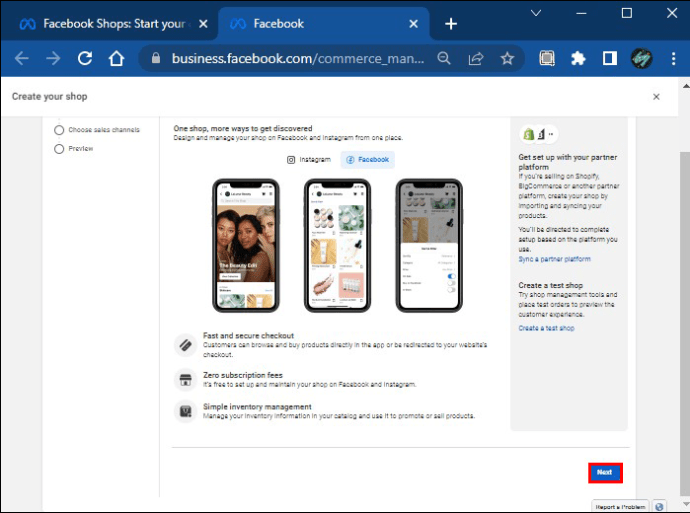Open the Extensions puzzle menu
The height and width of the screenshot is (513, 690).
click(x=578, y=58)
